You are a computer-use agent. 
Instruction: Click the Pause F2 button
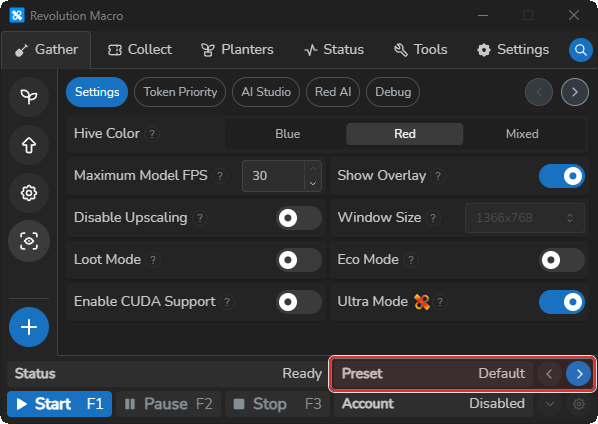pos(169,404)
